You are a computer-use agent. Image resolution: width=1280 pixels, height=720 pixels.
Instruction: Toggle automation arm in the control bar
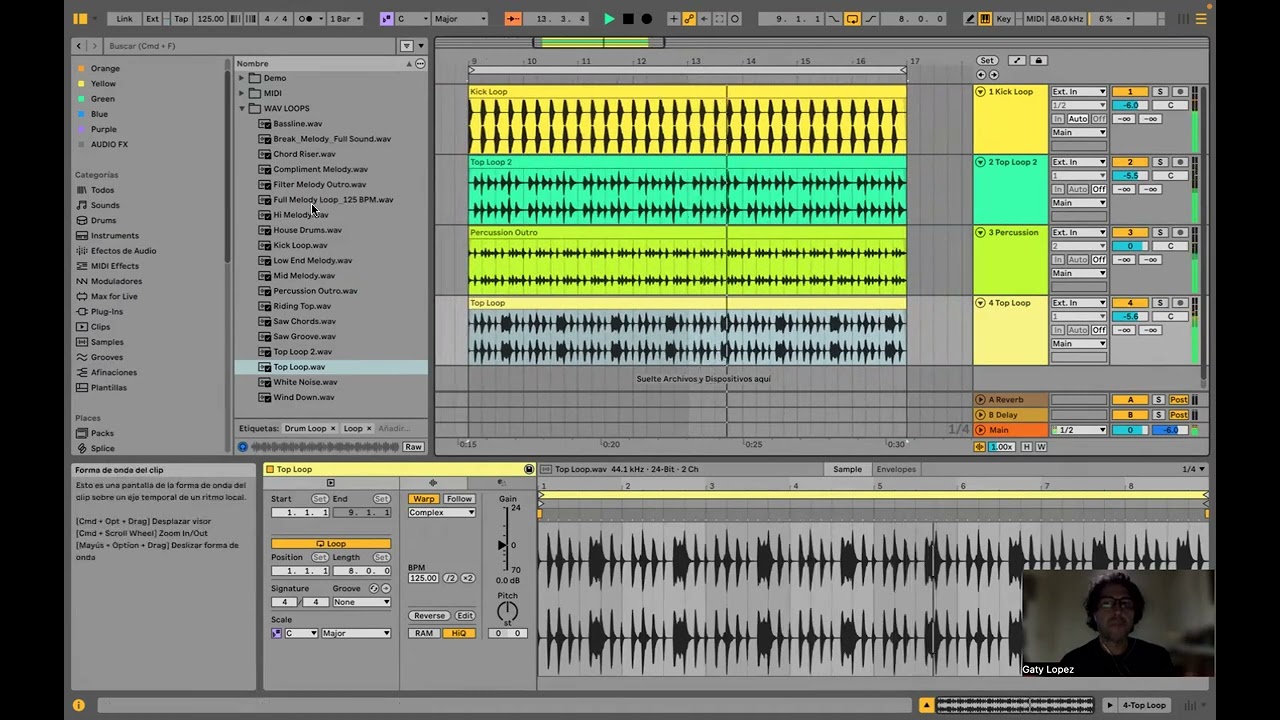click(689, 19)
